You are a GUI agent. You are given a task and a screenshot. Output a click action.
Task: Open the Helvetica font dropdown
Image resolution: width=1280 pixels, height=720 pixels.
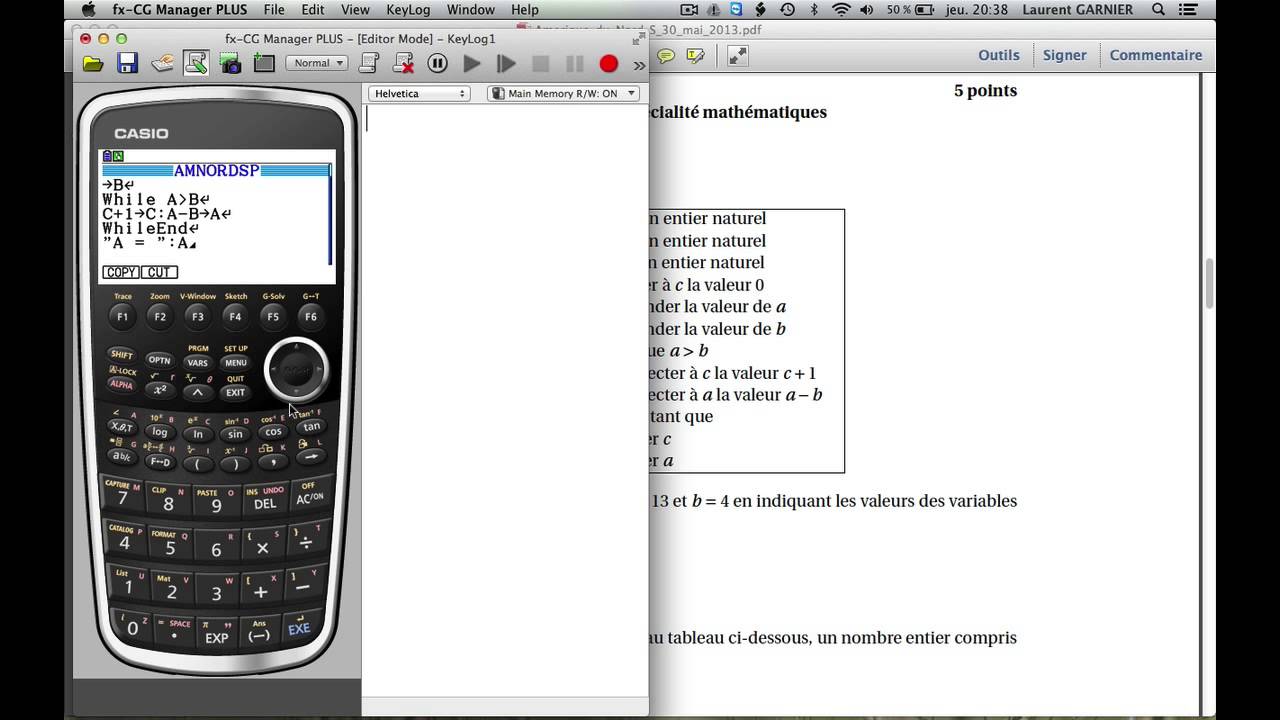[420, 93]
